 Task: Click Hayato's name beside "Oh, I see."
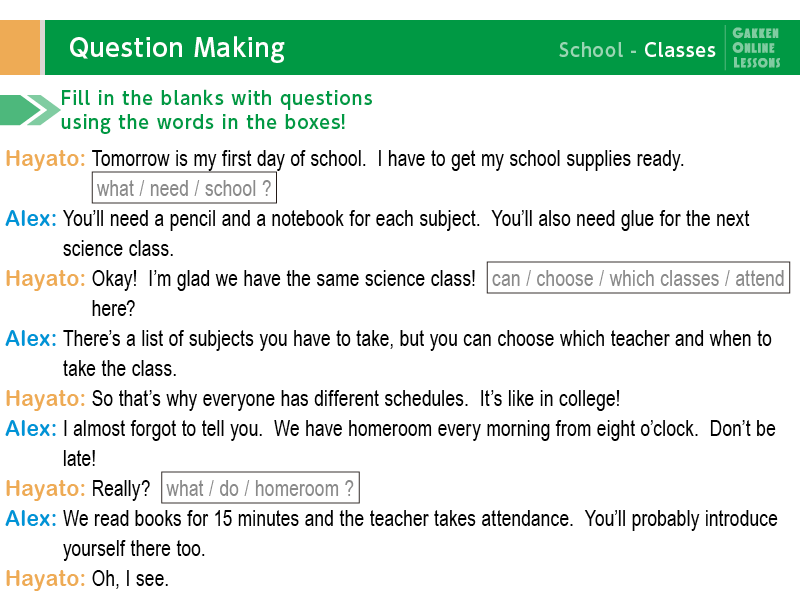click(46, 578)
